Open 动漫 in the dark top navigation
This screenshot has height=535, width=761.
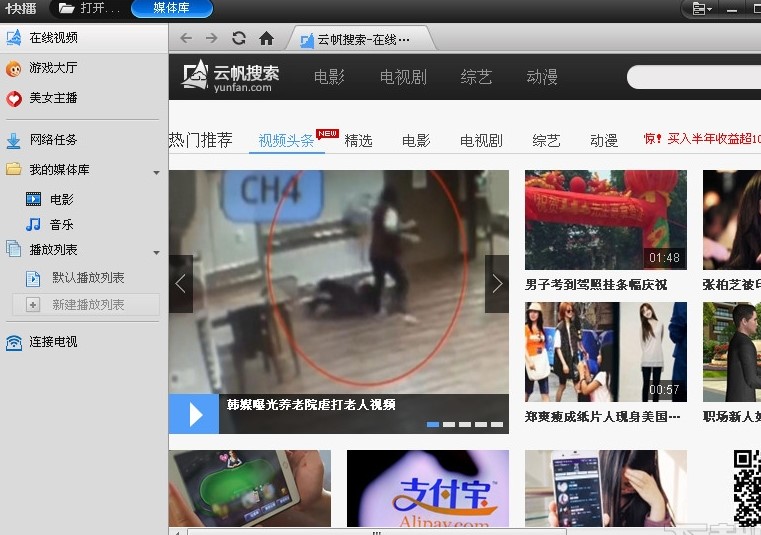[x=542, y=77]
